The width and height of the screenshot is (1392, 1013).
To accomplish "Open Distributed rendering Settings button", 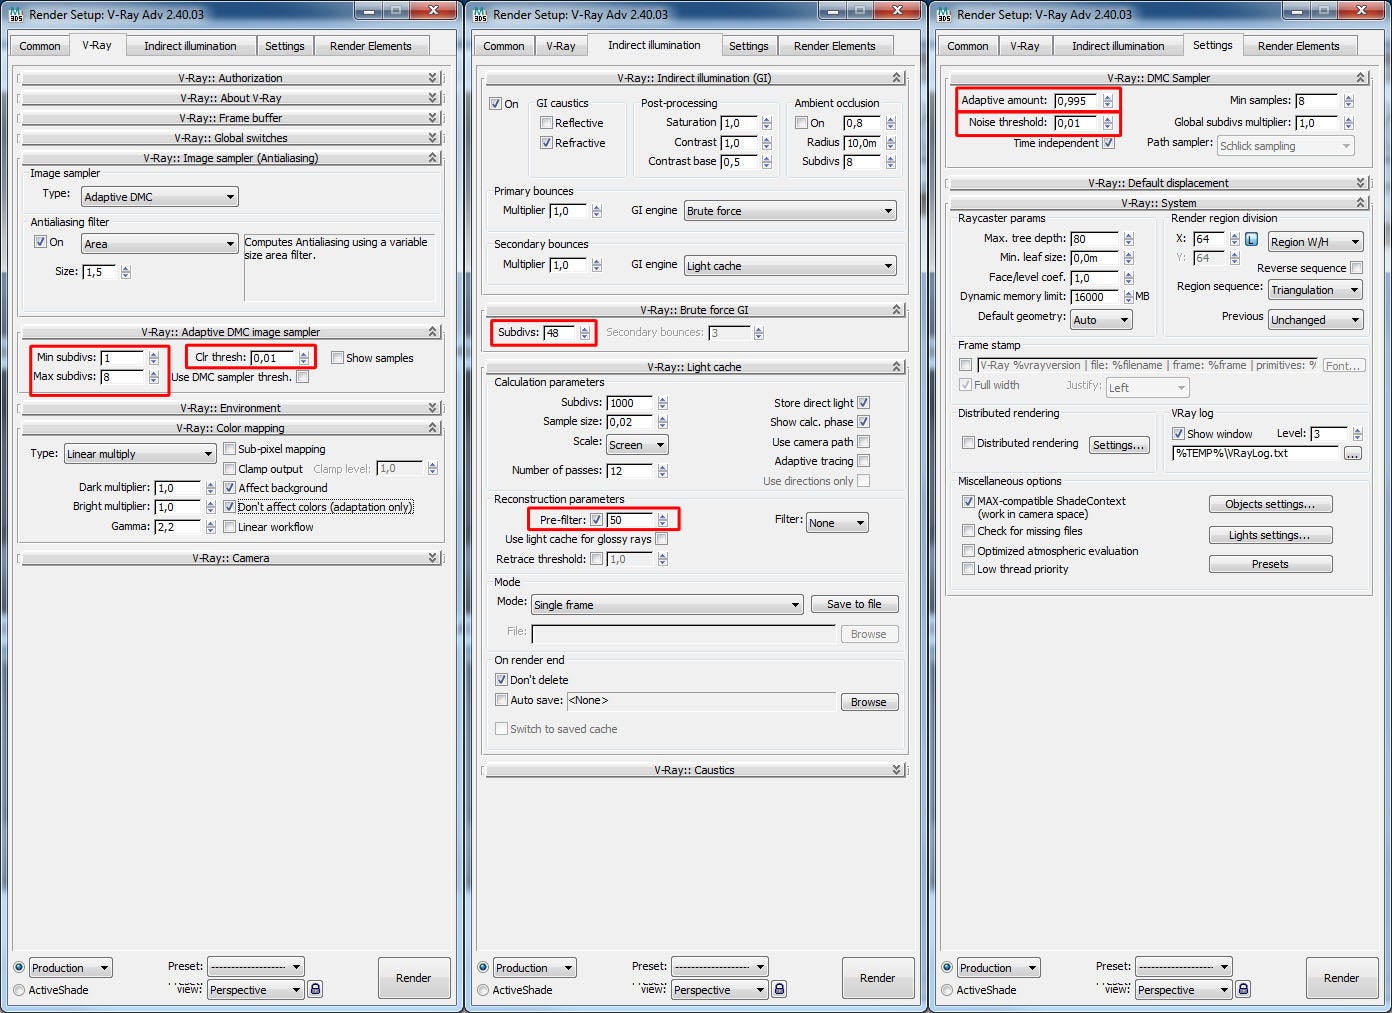I will [1119, 445].
